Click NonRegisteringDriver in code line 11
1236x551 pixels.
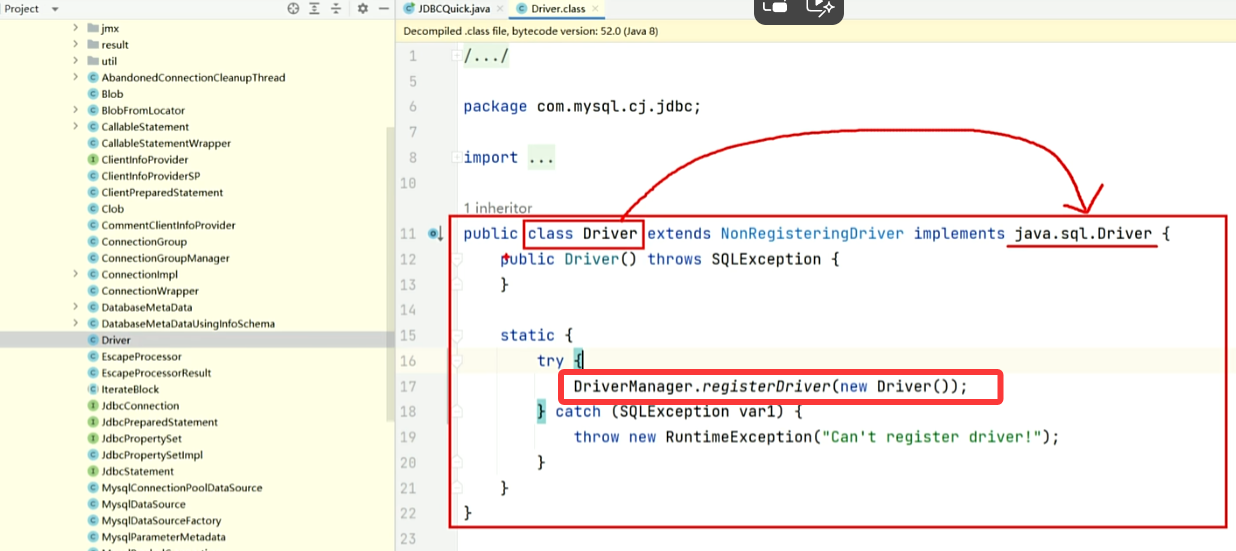pyautogui.click(x=812, y=234)
